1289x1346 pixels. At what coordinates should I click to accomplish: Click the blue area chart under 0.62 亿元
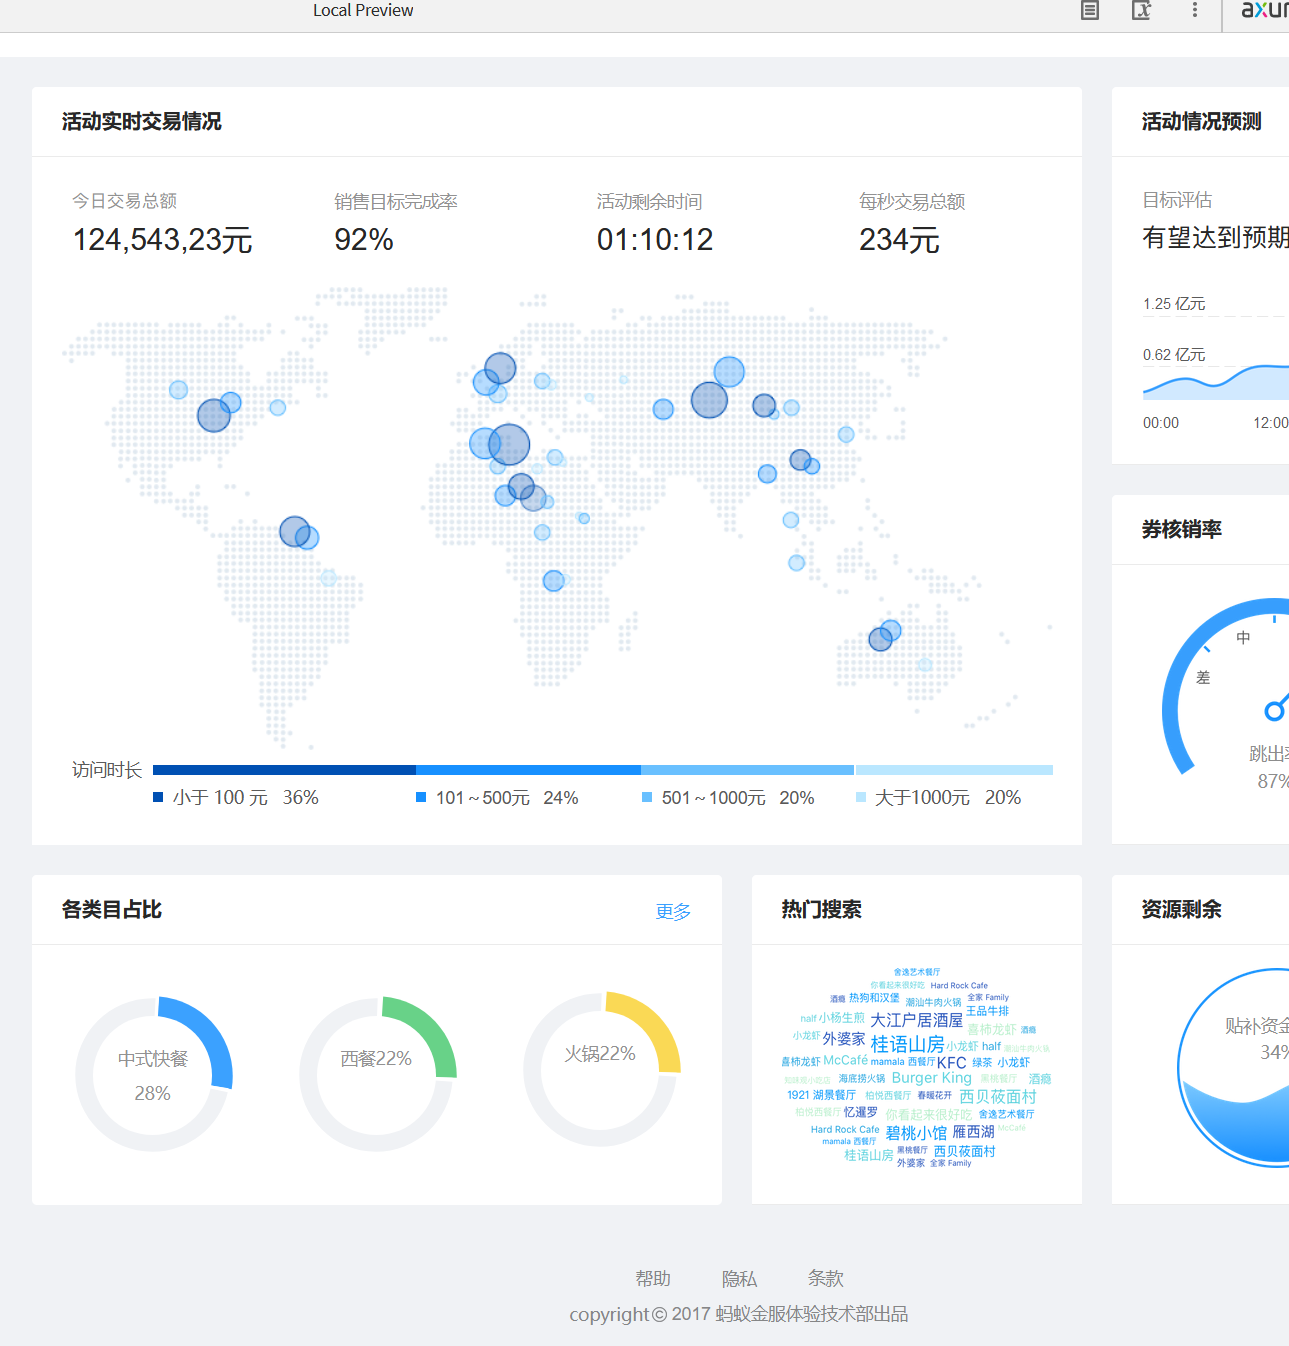[1216, 383]
